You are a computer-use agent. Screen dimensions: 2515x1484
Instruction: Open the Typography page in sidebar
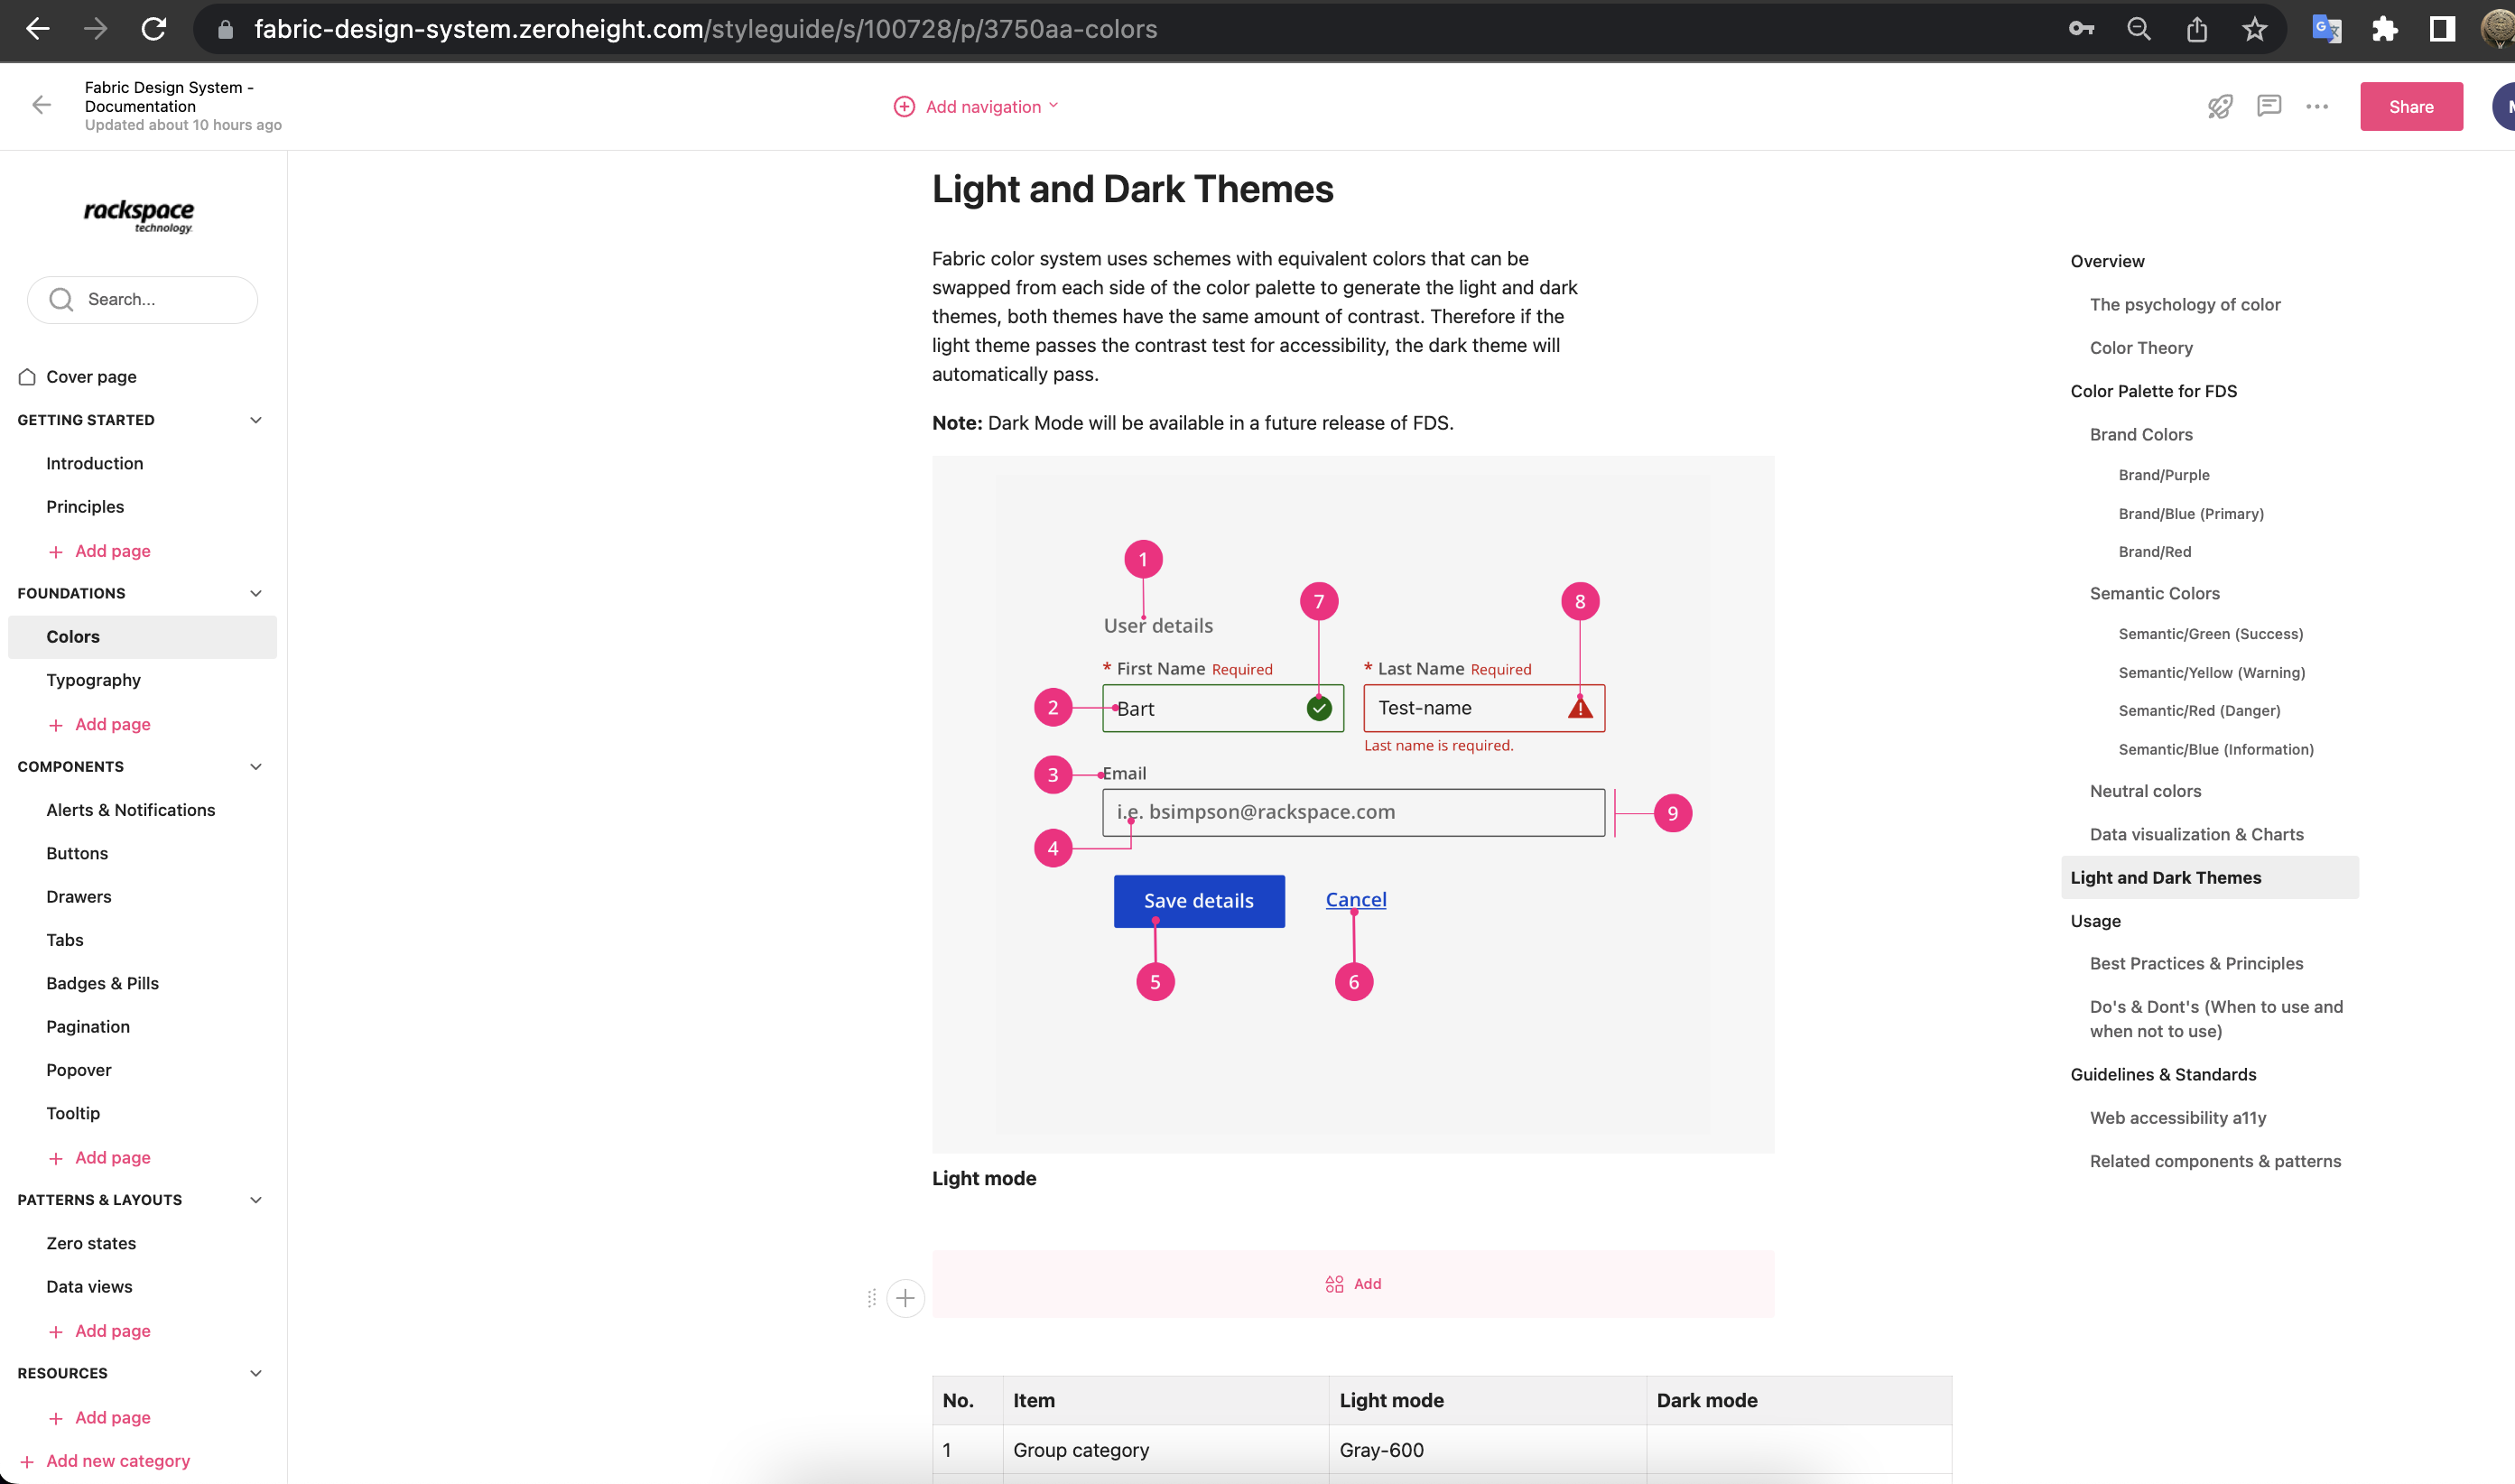pos(93,680)
